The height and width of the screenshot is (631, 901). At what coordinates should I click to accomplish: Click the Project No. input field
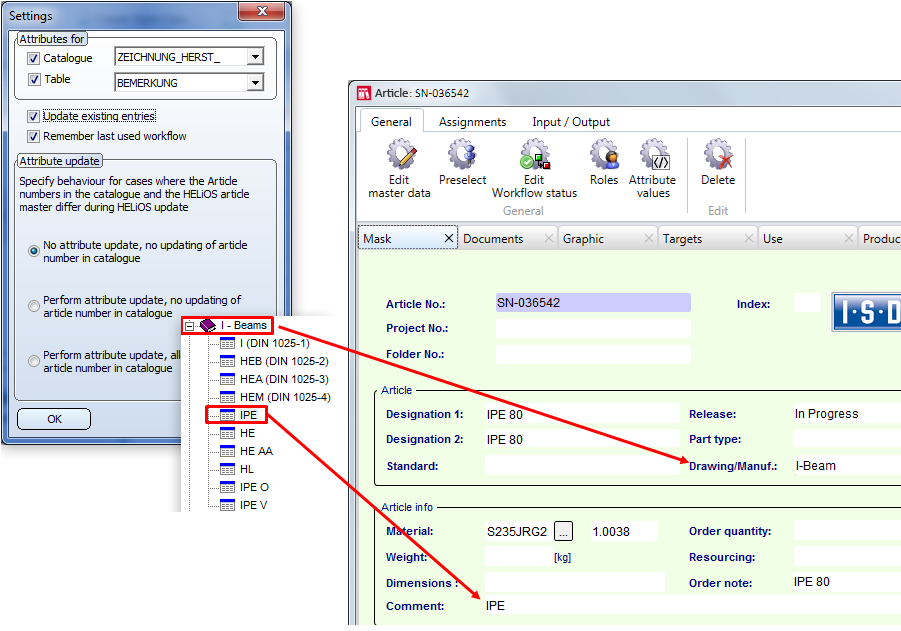pos(593,328)
